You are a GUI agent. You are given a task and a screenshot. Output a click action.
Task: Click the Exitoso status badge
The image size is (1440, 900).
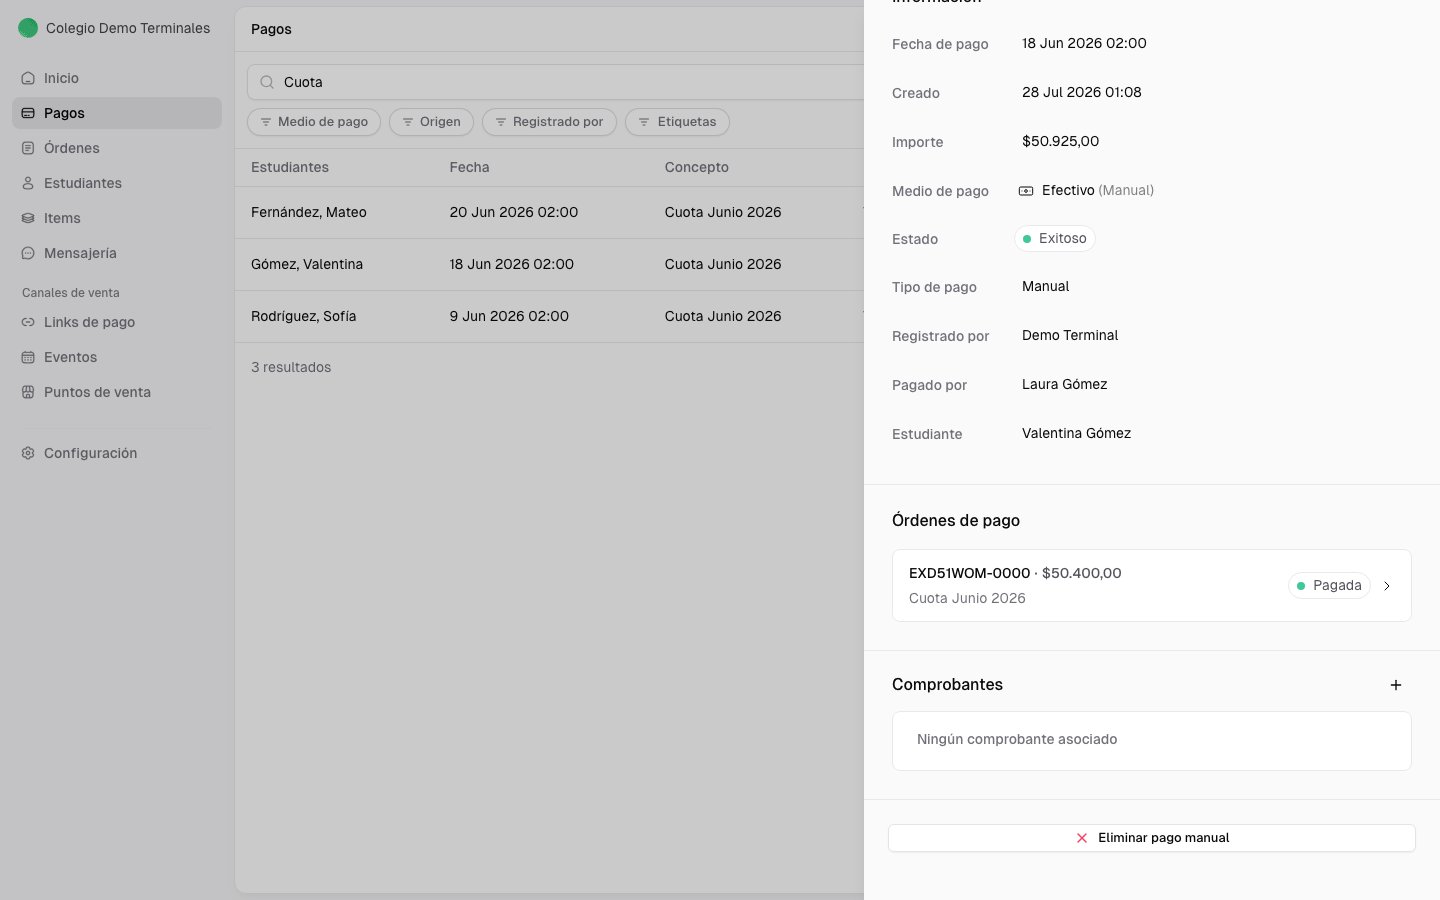[x=1055, y=239]
